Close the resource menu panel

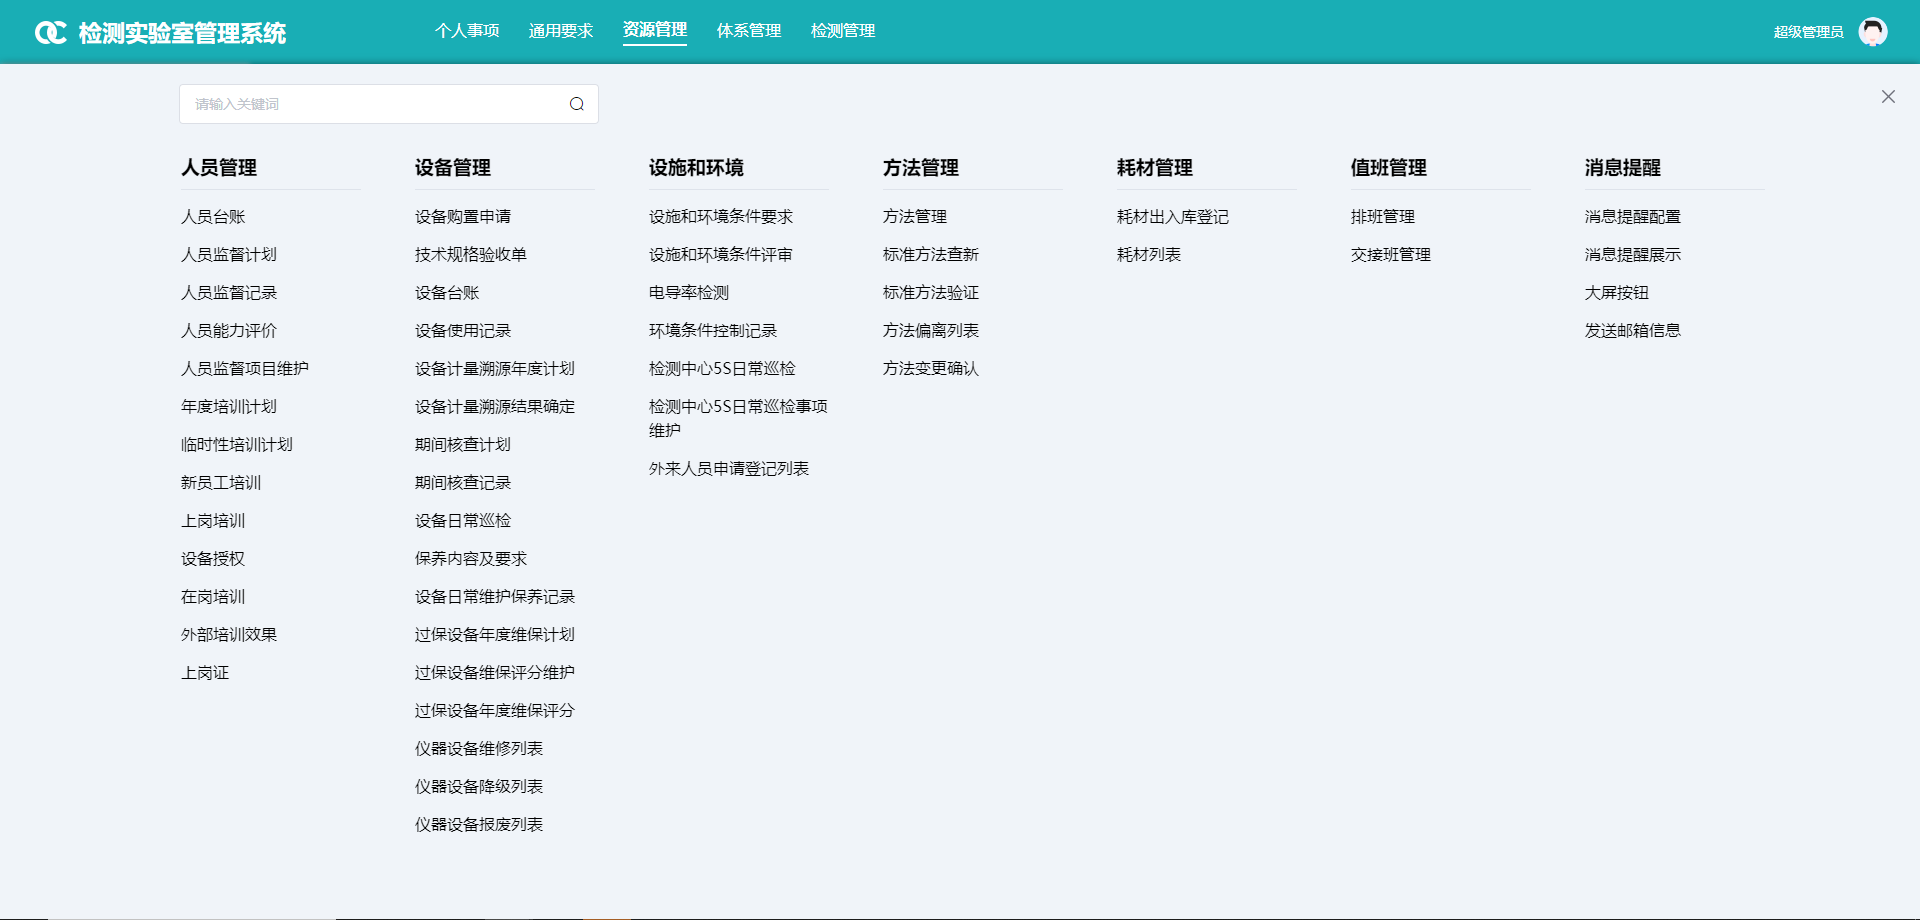click(1888, 97)
